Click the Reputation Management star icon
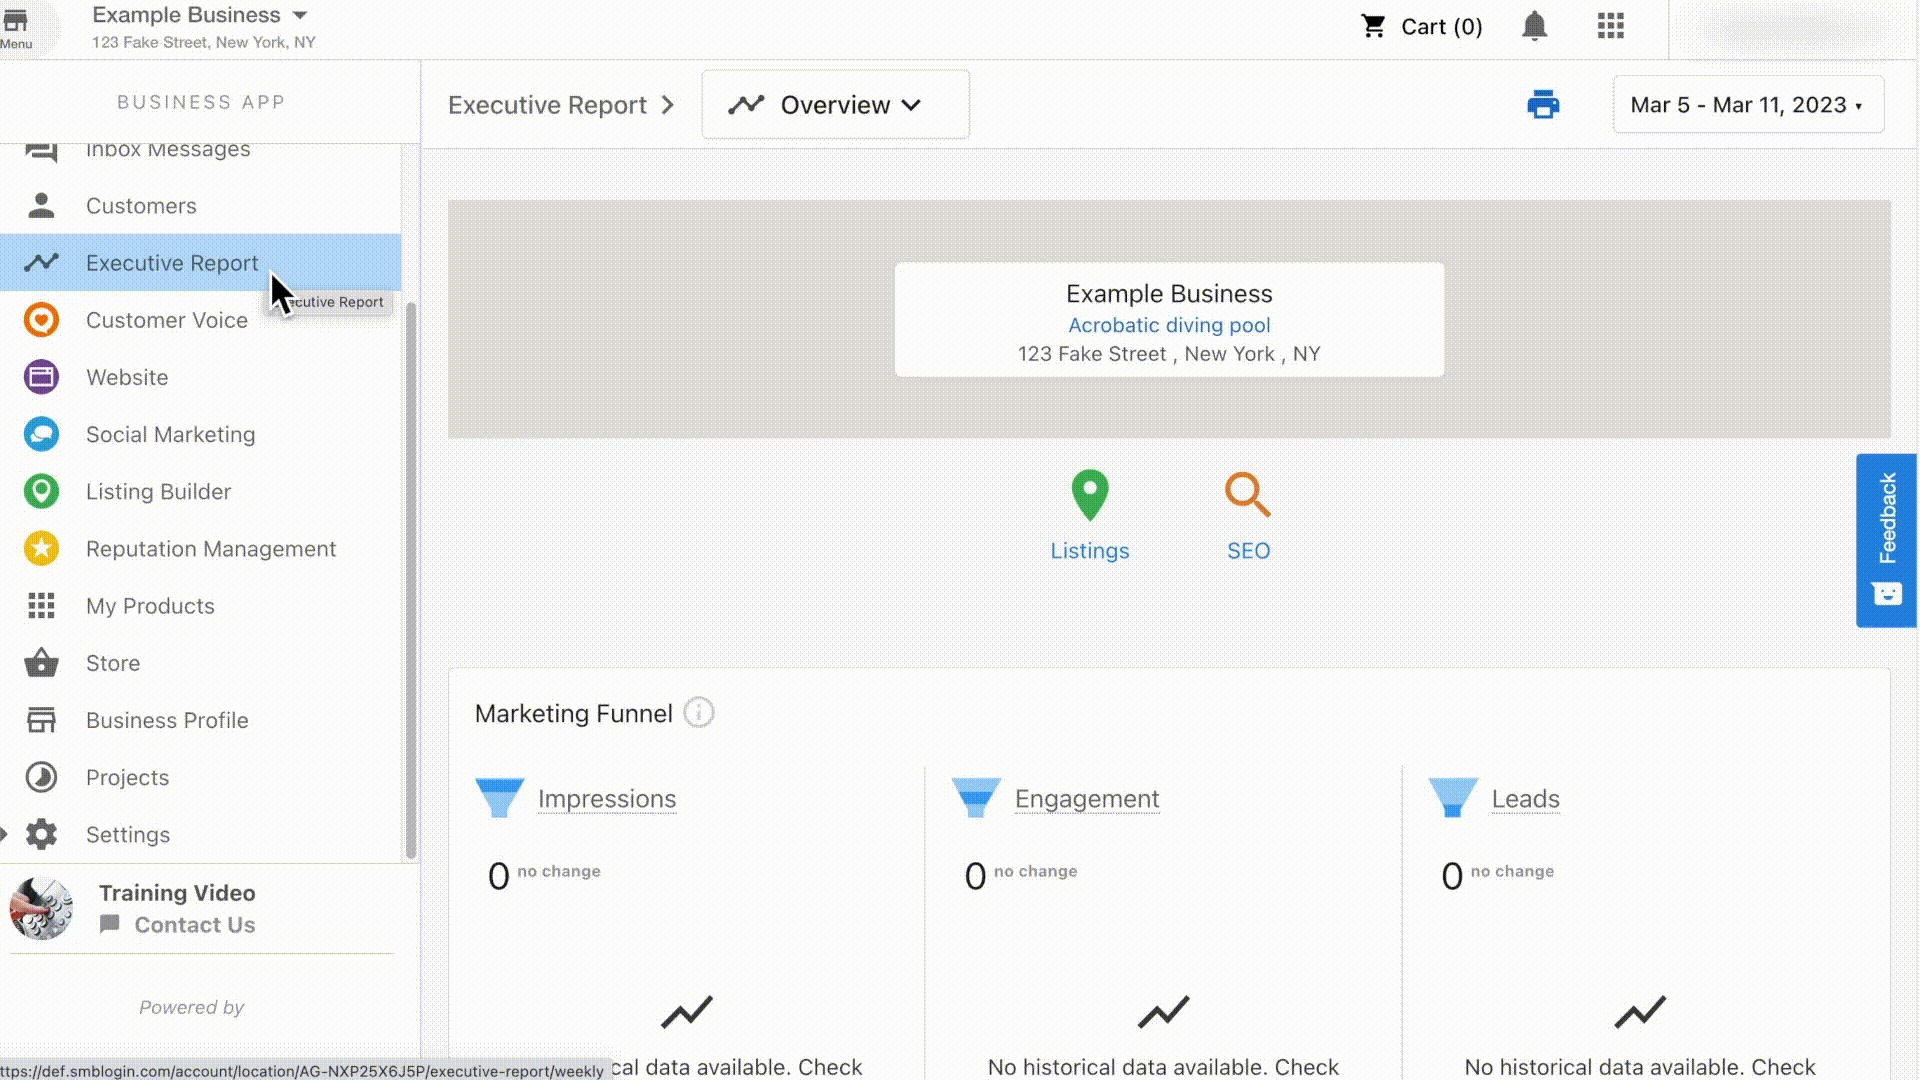The width and height of the screenshot is (1920, 1080). [x=41, y=549]
